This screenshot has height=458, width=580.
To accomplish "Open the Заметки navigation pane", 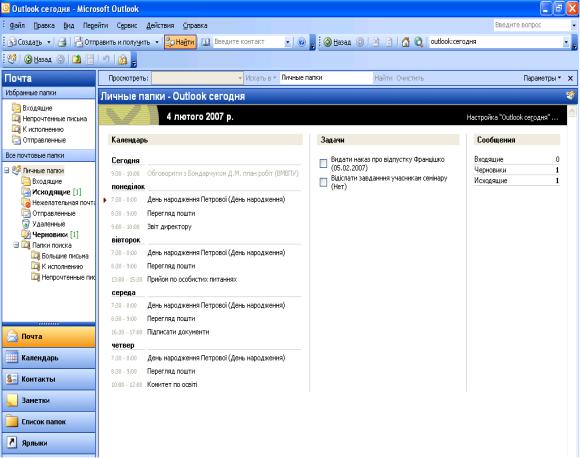I will [x=49, y=400].
